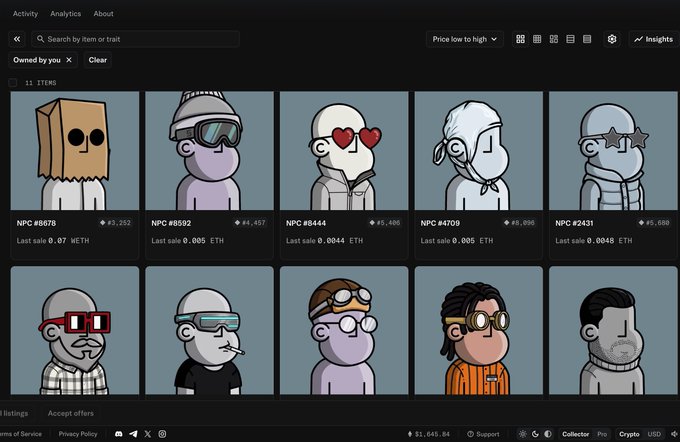Screen dimensions: 680x442
Task: Open the heart glasses NPC #8444 image
Action: [344, 151]
